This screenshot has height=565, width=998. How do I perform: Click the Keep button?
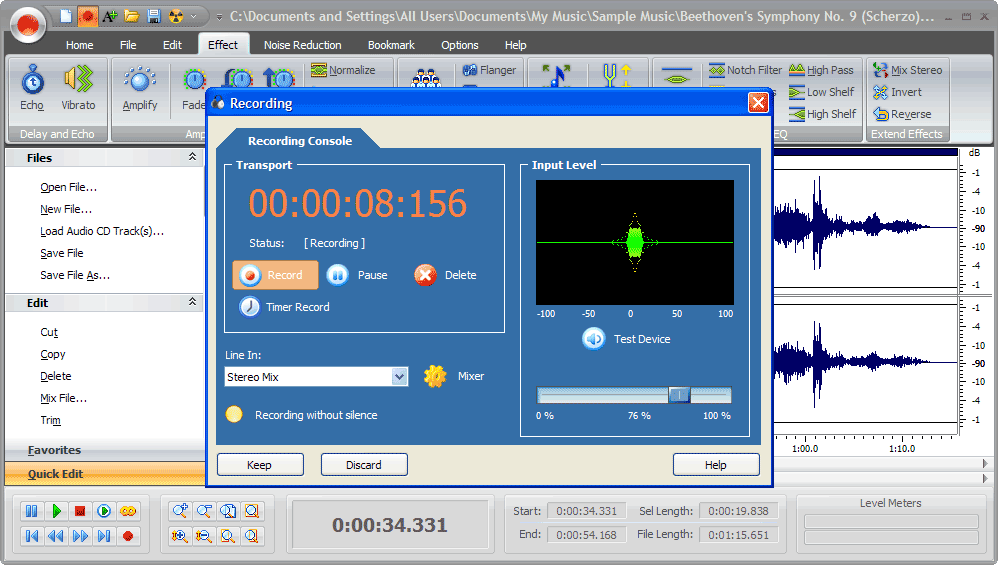click(x=260, y=464)
